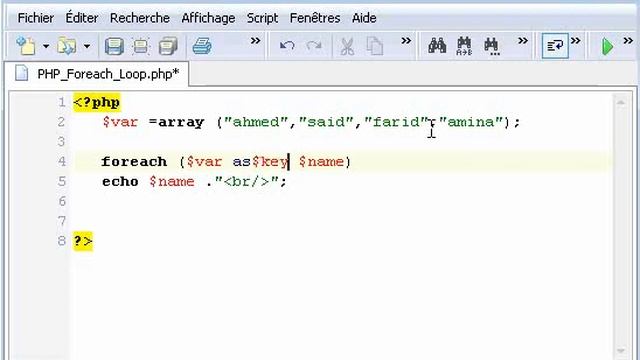This screenshot has height=360, width=640.
Task: Switch to the PHP_Foreach_Loop.php tab
Action: click(x=97, y=74)
